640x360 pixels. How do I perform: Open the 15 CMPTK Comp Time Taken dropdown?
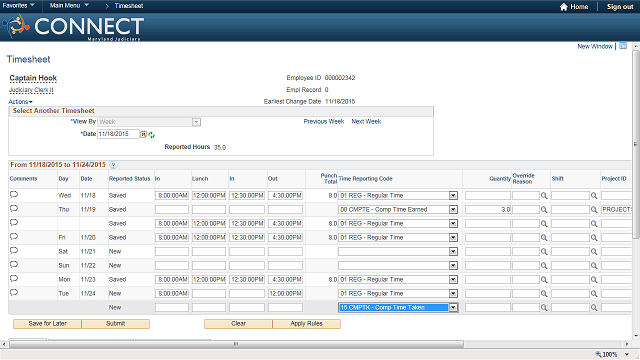coord(453,307)
